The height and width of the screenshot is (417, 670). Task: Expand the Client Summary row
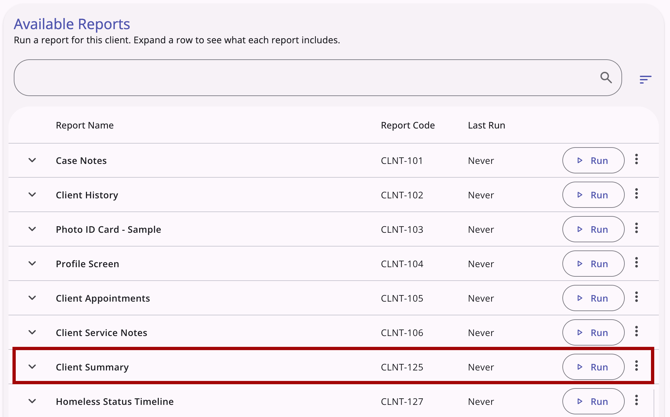click(32, 367)
